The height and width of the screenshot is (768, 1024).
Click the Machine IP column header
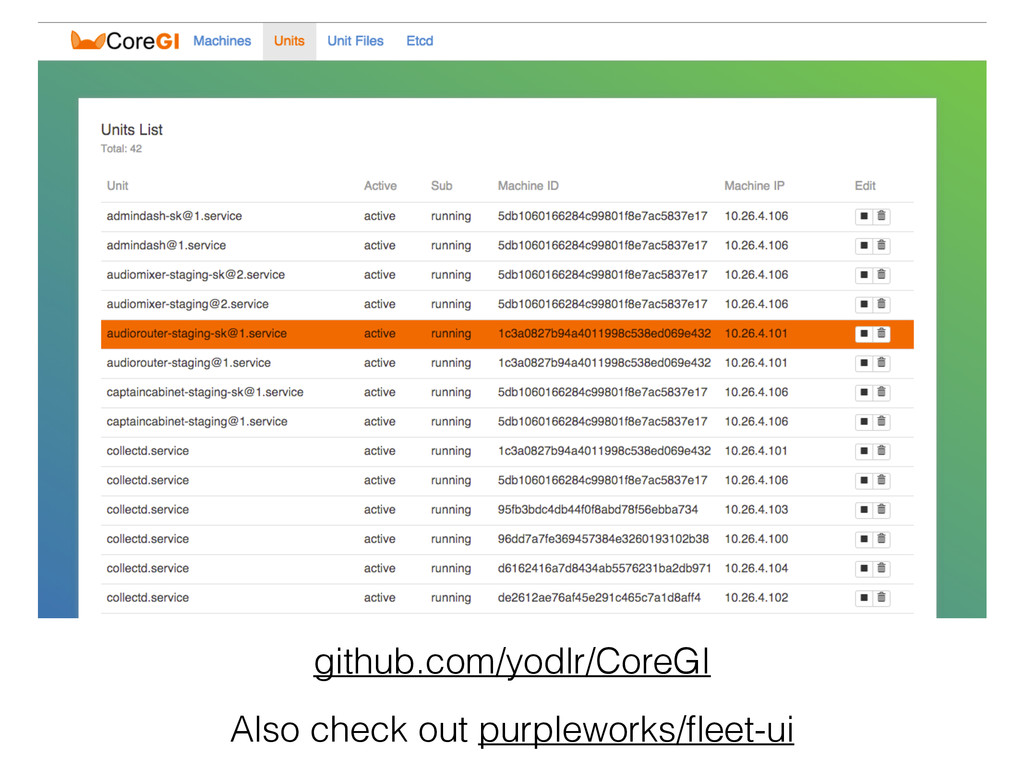pos(754,185)
